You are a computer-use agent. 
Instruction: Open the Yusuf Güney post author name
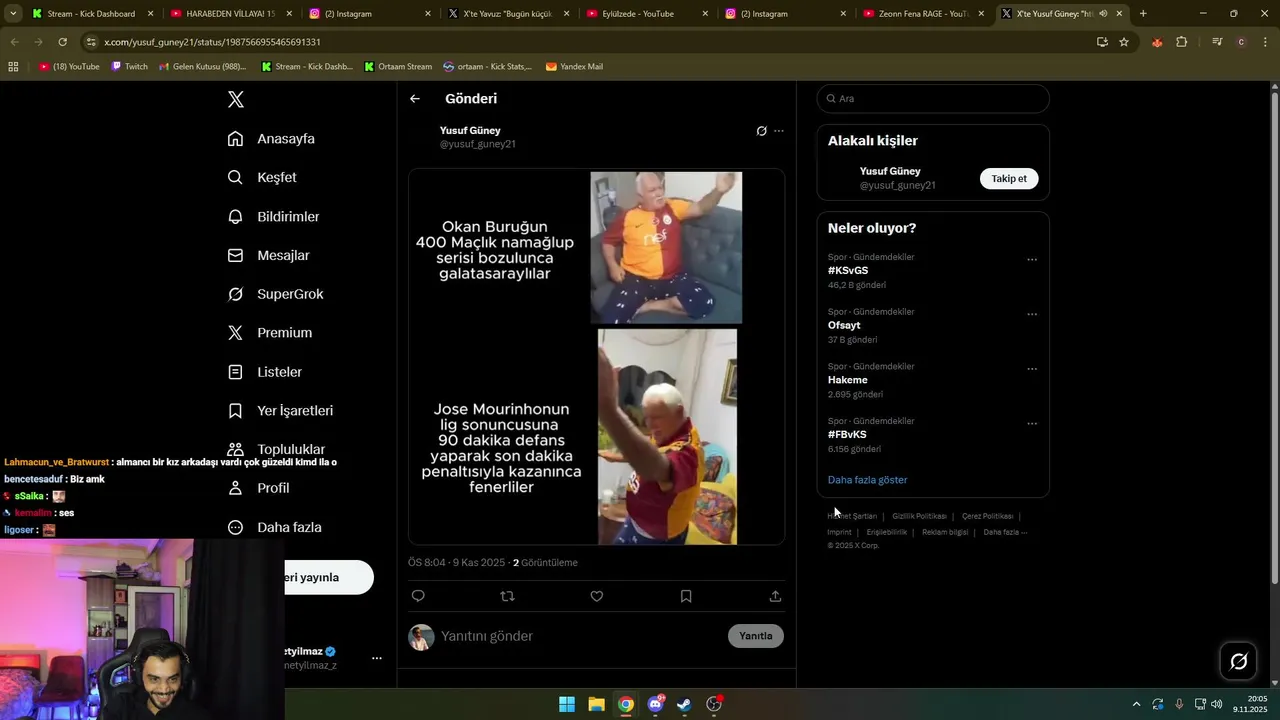point(470,131)
